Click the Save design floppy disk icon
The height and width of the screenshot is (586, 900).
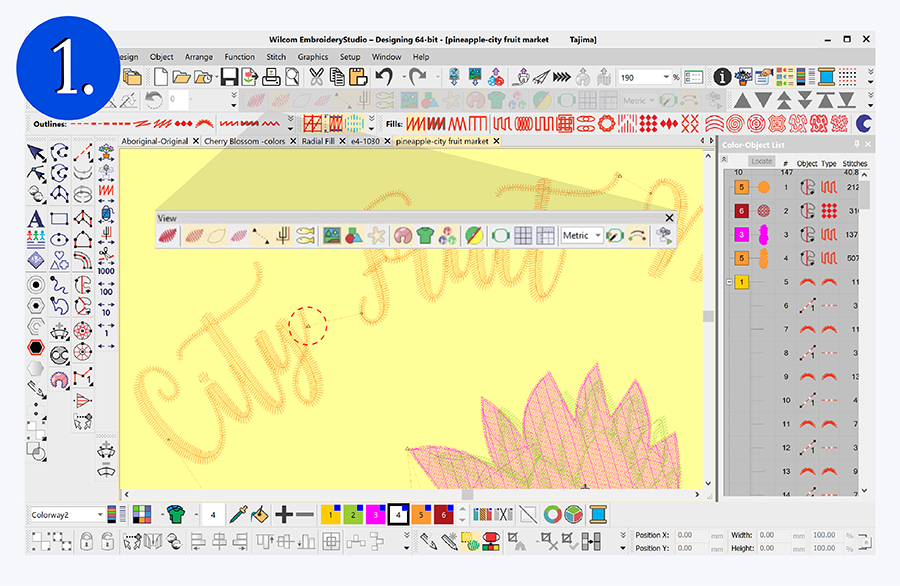tap(229, 77)
